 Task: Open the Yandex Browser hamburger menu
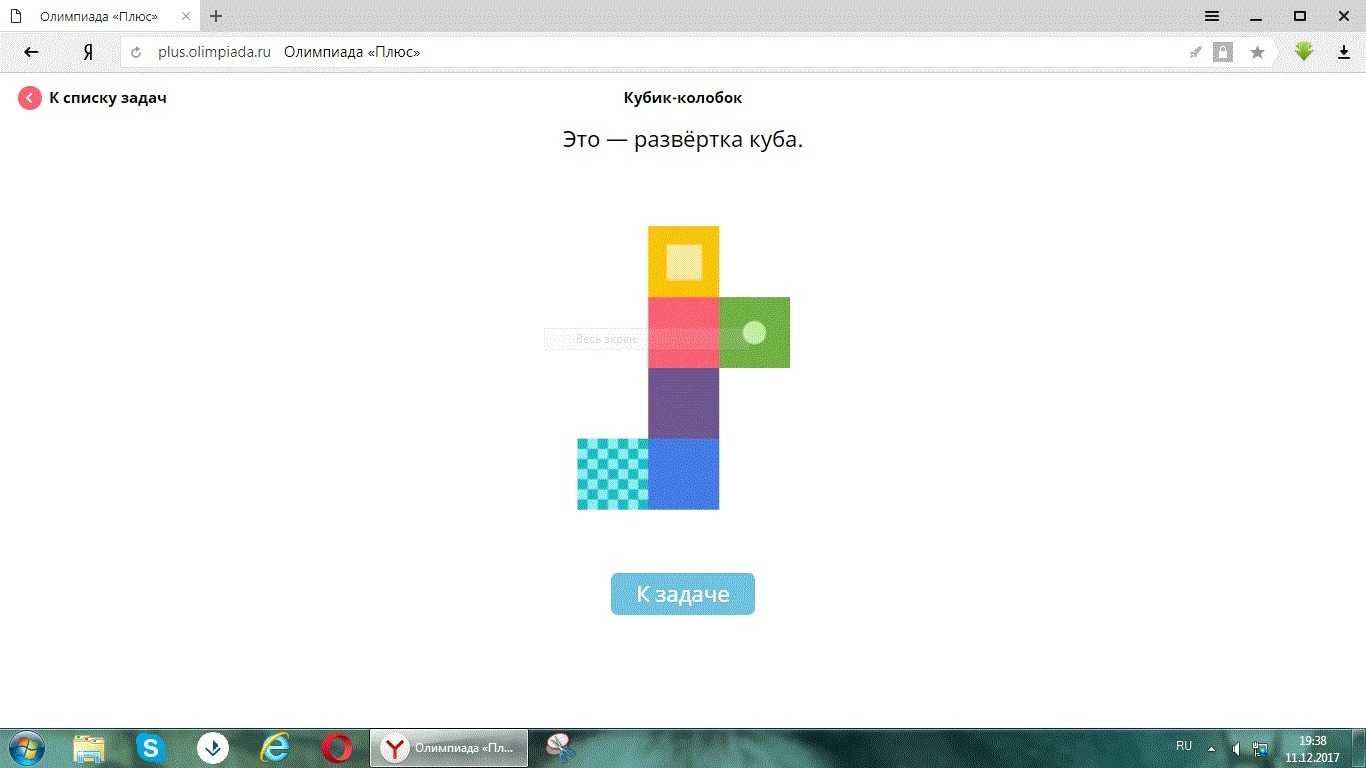(x=1211, y=16)
